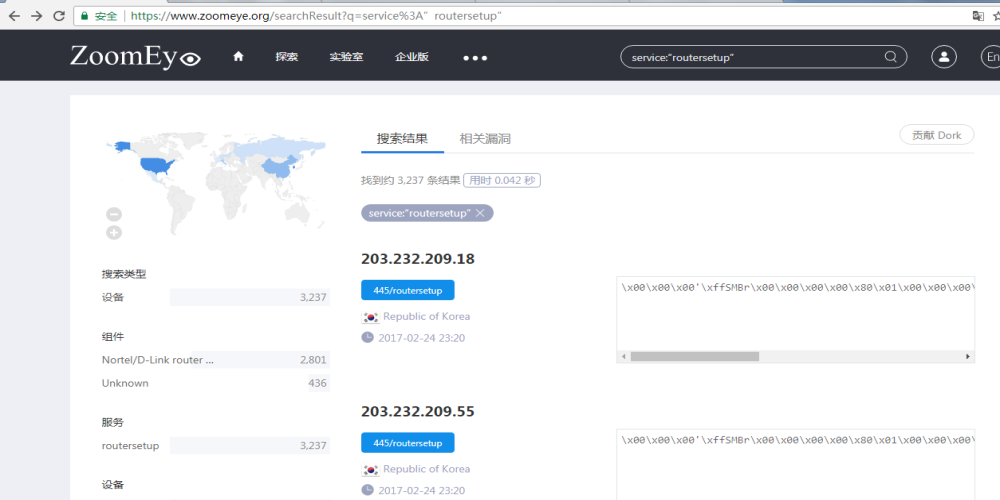Click Korea flag under 203.232.209.18
Image resolution: width=1000 pixels, height=500 pixels.
pos(370,316)
